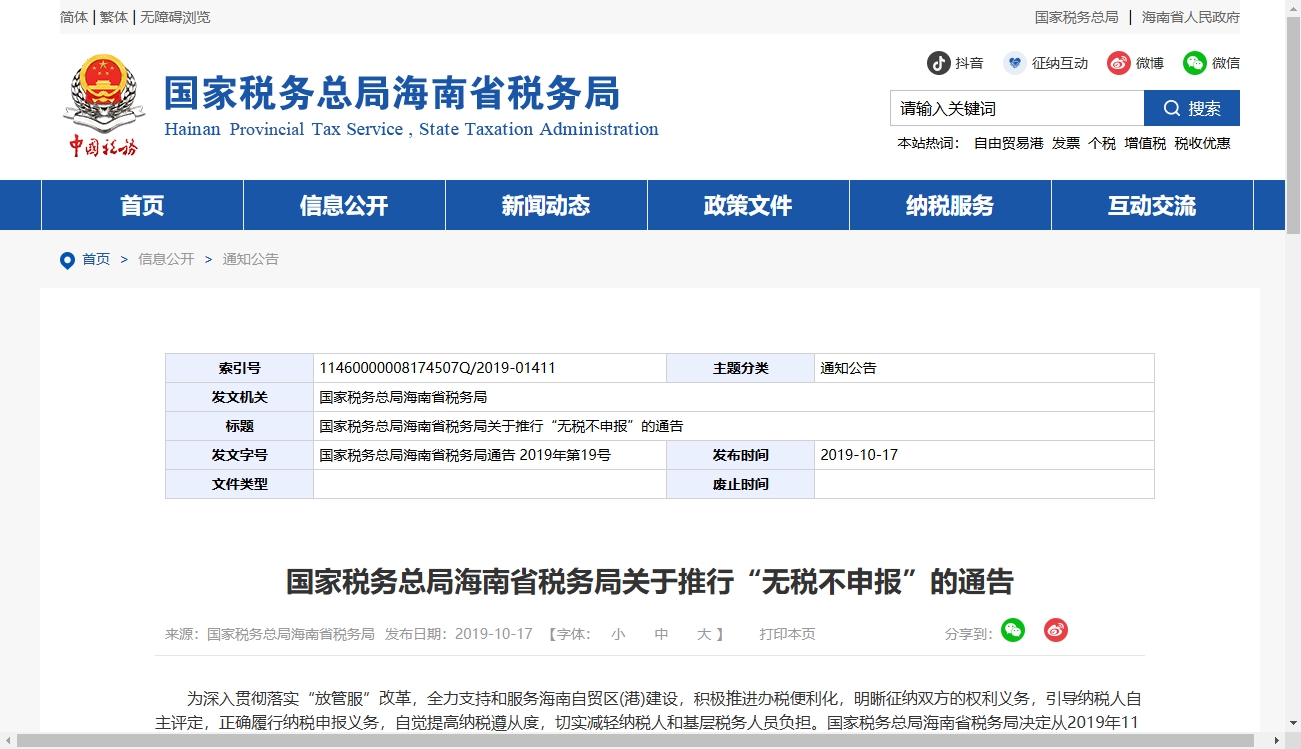Open the Douyin (抖音) icon link

938,63
